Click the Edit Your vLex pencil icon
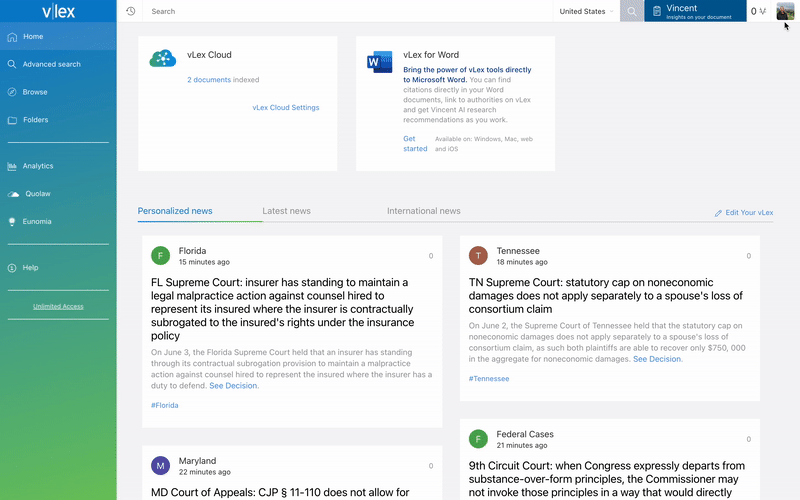Viewport: 800px width, 500px height. [718, 213]
